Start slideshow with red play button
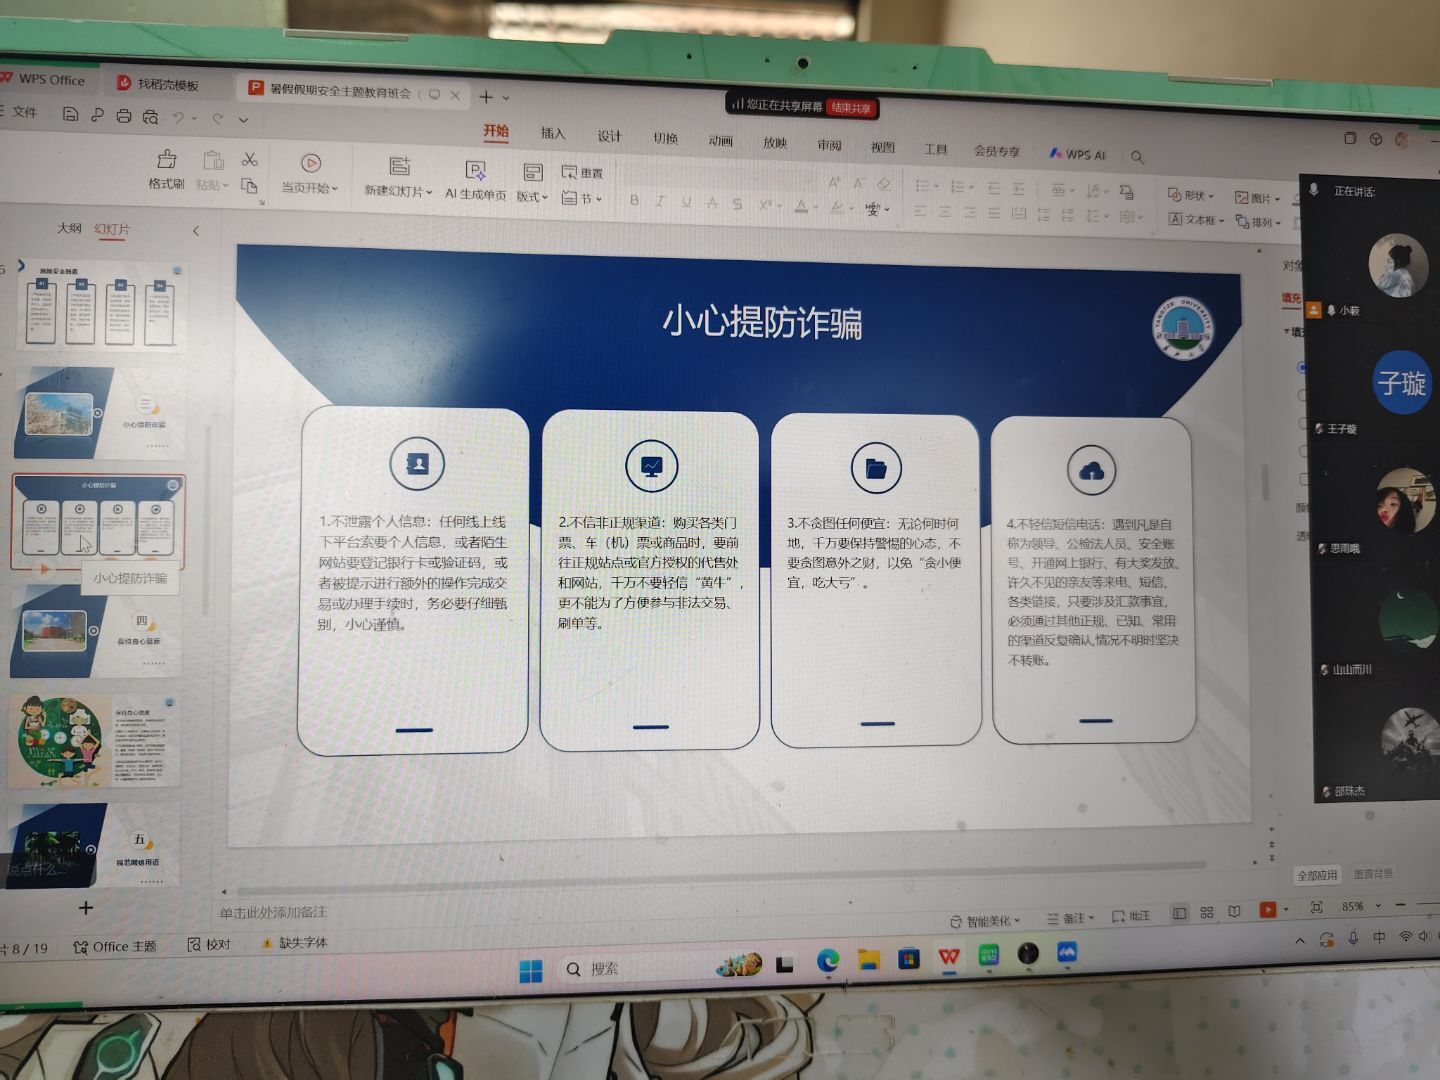This screenshot has width=1440, height=1080. [x=1268, y=909]
